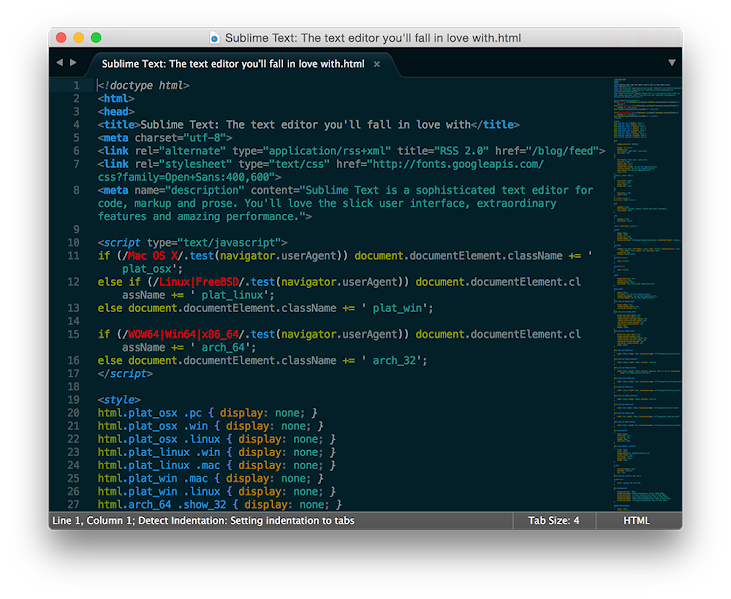The width and height of the screenshot is (731, 599).
Task: Click 'html.plat_osx .pc' selector
Action: tap(150, 413)
